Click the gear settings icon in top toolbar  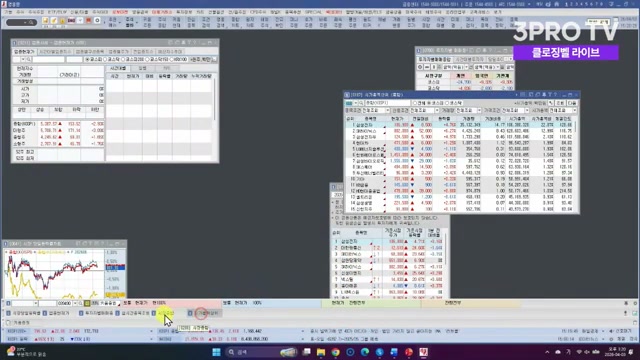97,20
